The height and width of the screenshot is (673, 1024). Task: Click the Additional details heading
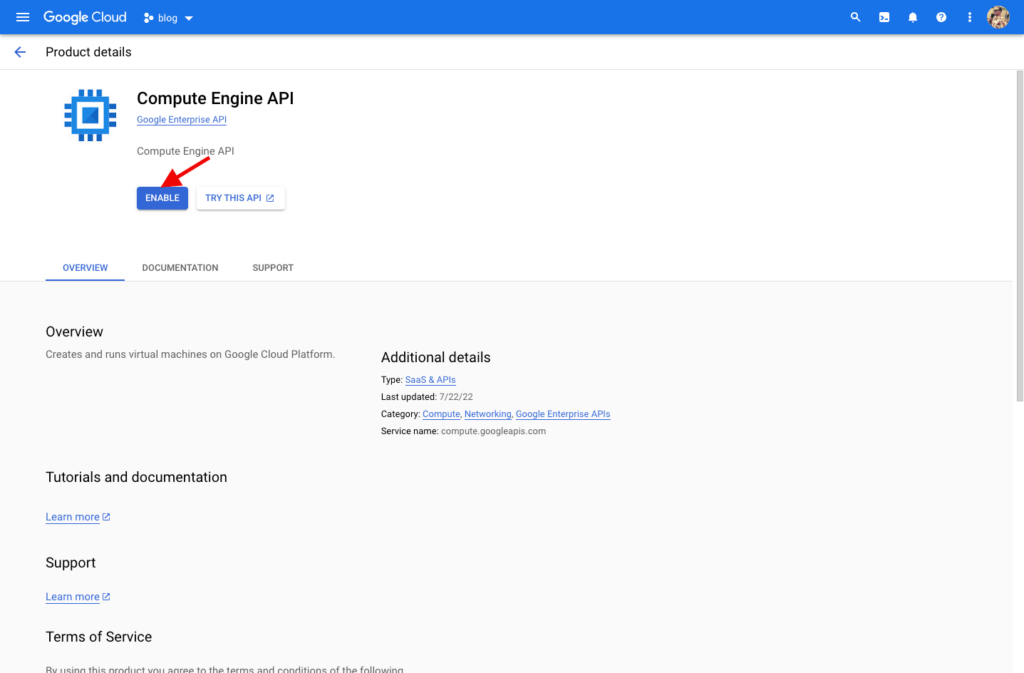pos(436,358)
